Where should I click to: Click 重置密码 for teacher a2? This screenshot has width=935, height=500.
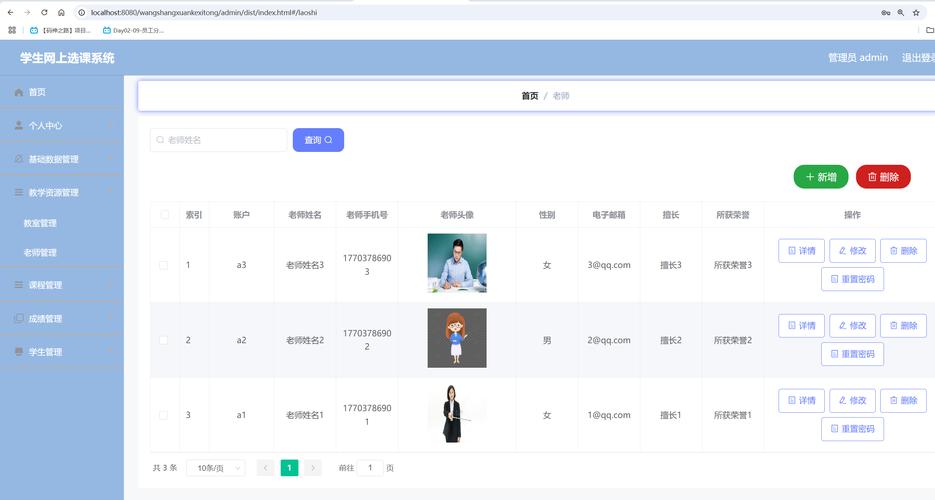click(x=852, y=354)
